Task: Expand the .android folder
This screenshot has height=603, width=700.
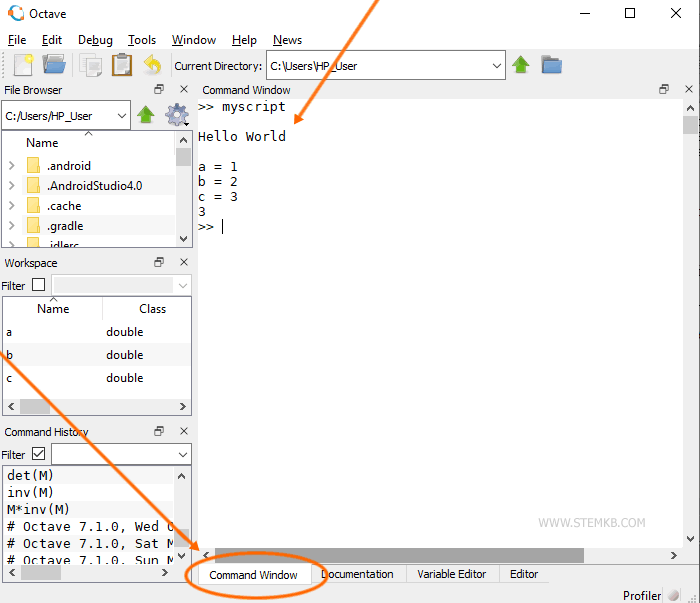Action: coord(11,166)
